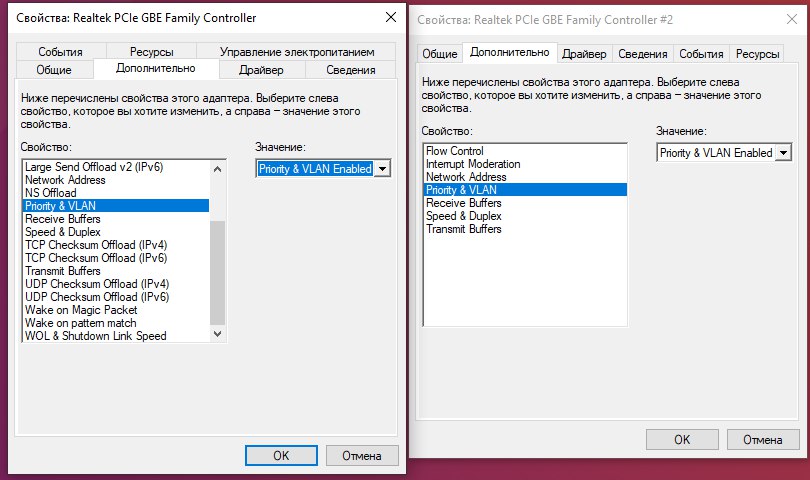Select Network Address in left window list
The width and height of the screenshot is (810, 480).
click(x=116, y=180)
